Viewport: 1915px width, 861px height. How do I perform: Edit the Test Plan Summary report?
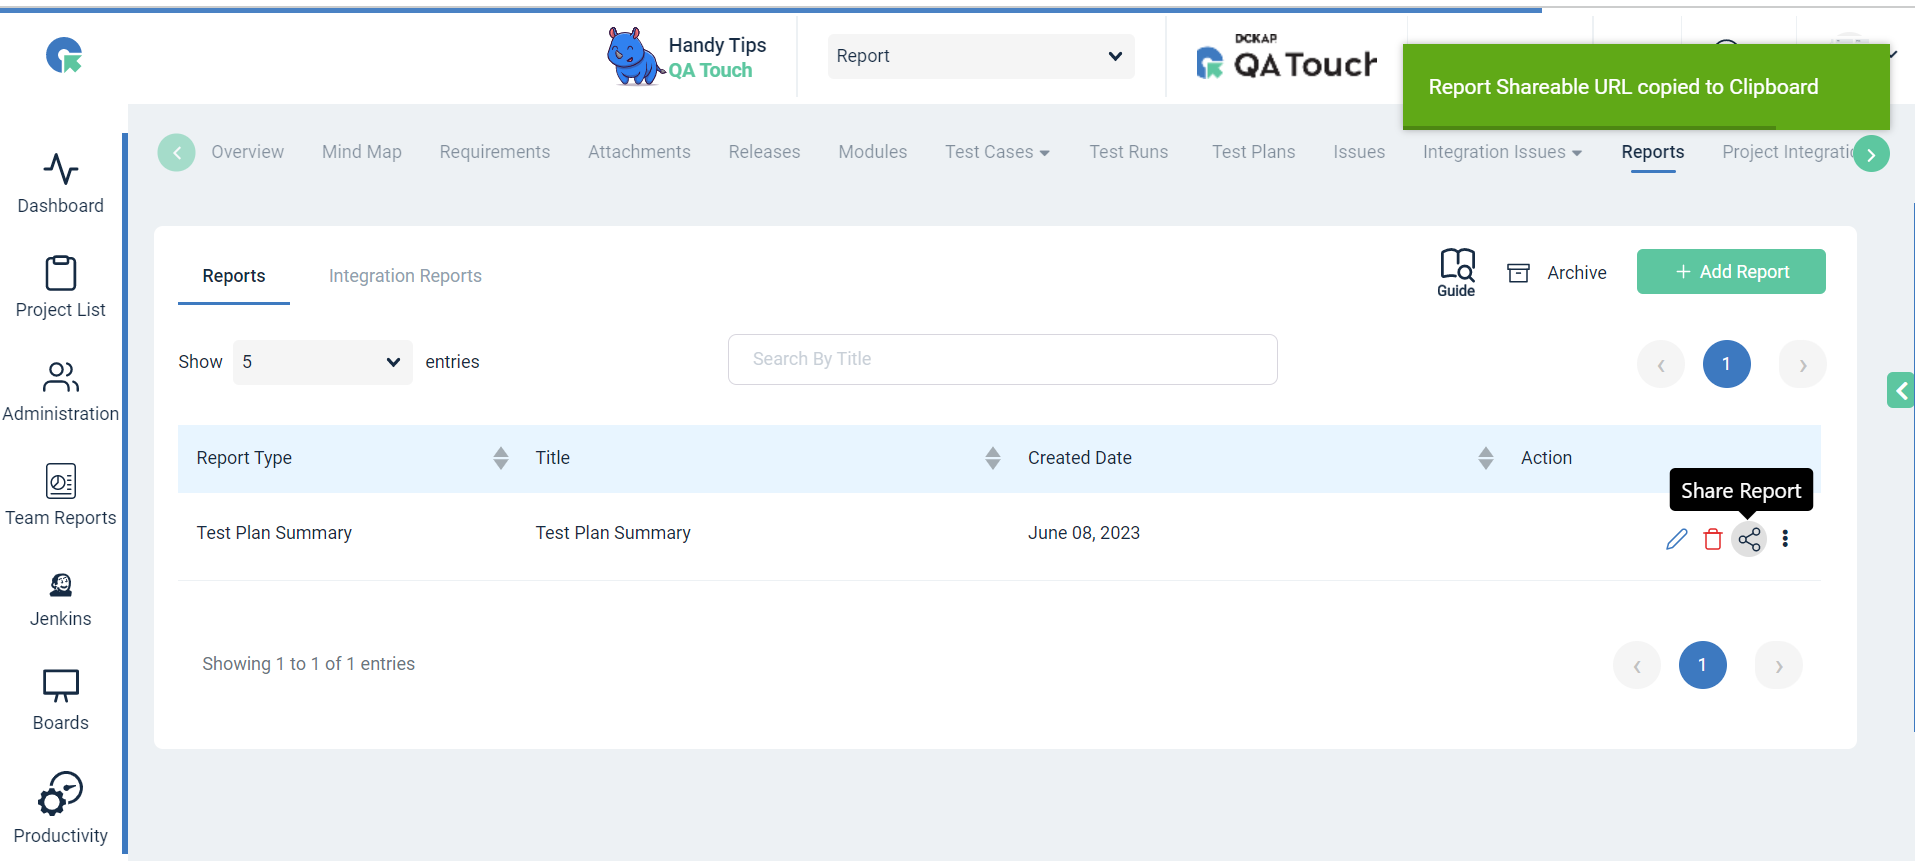tap(1677, 539)
